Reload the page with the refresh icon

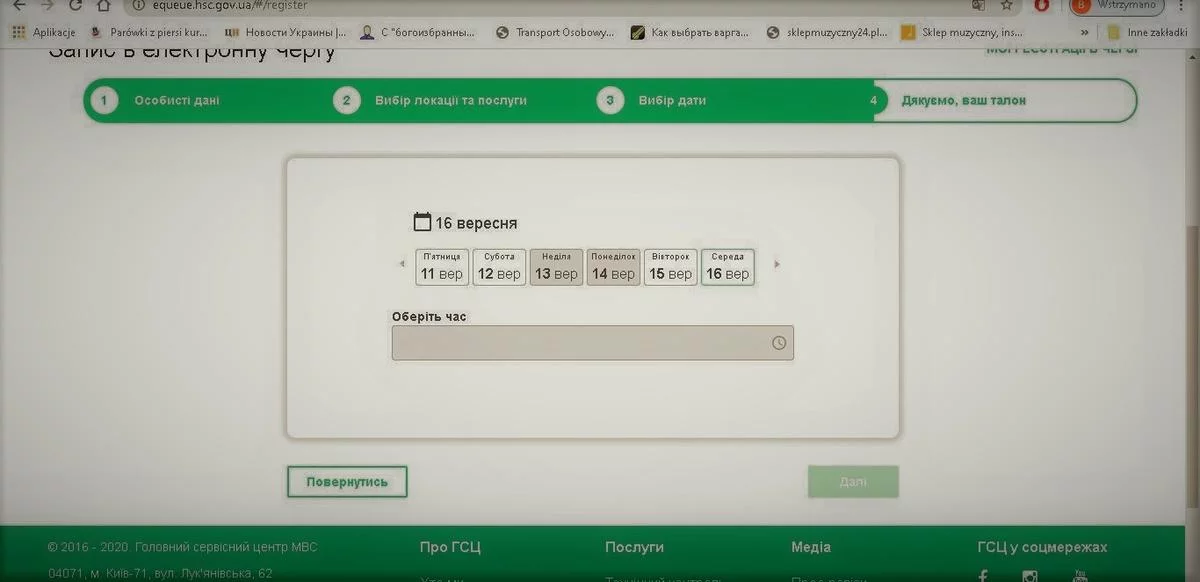click(x=75, y=5)
